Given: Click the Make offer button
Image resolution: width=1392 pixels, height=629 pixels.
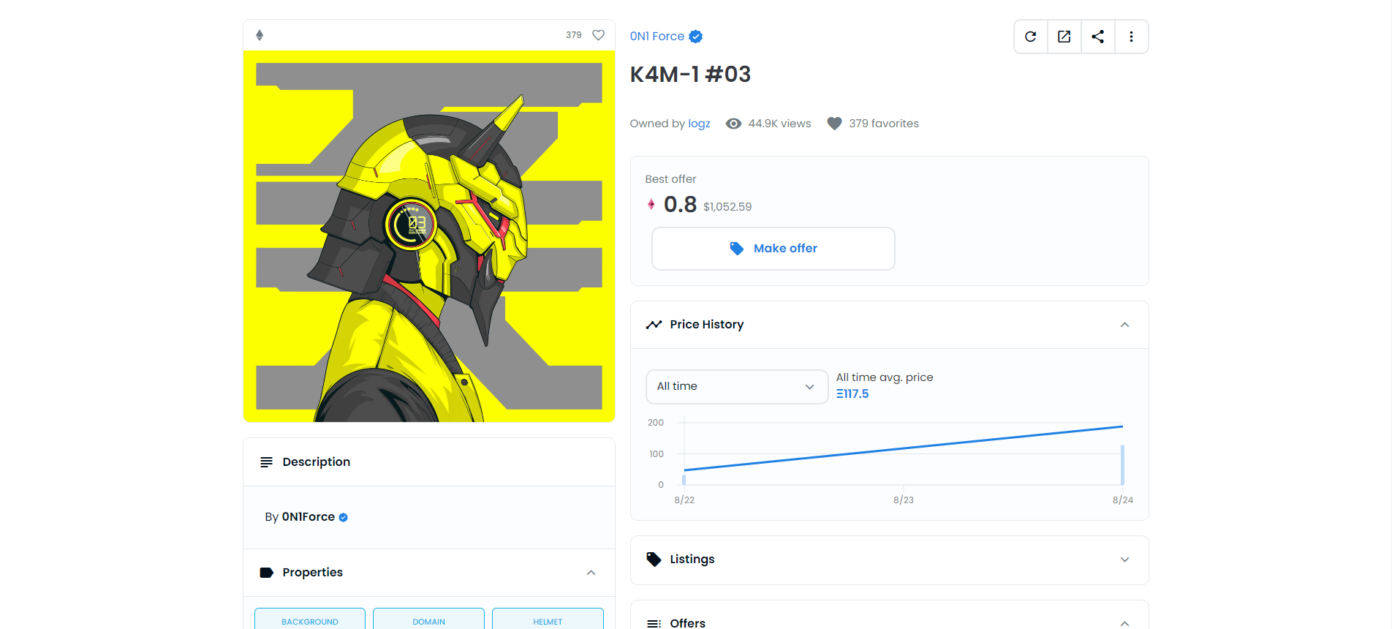Looking at the screenshot, I should click(x=773, y=249).
